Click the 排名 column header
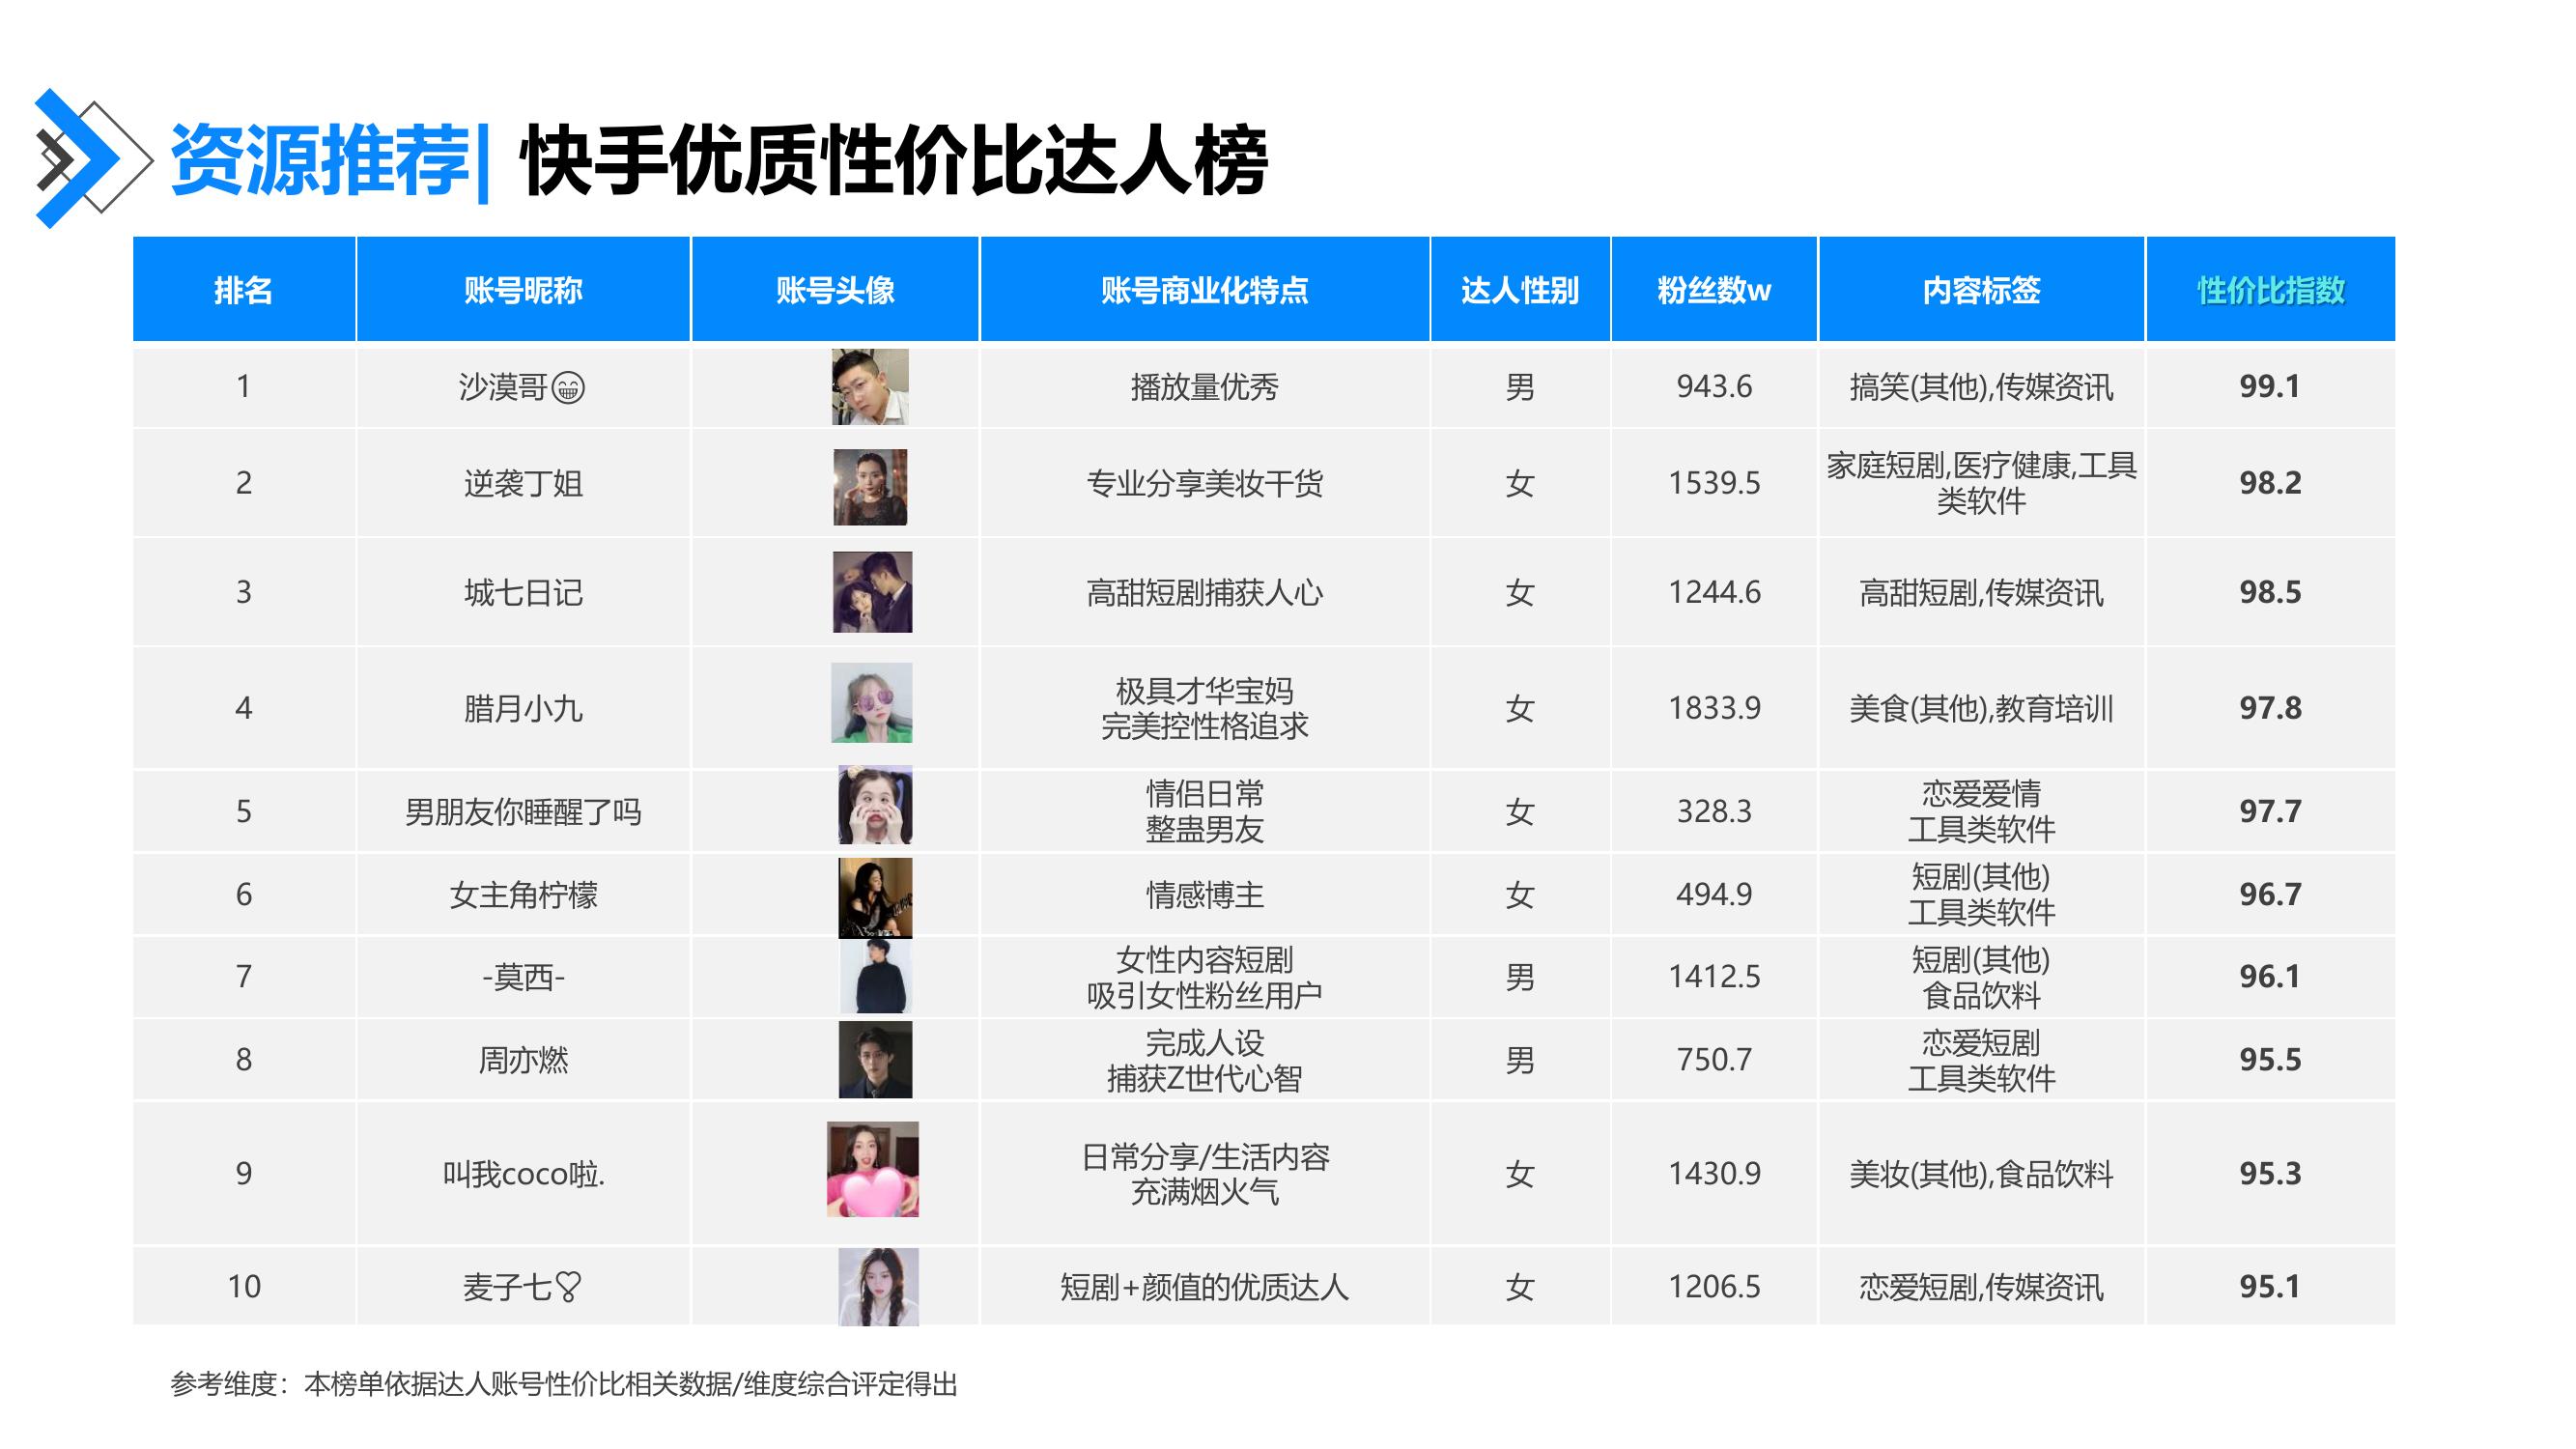 click(x=244, y=290)
